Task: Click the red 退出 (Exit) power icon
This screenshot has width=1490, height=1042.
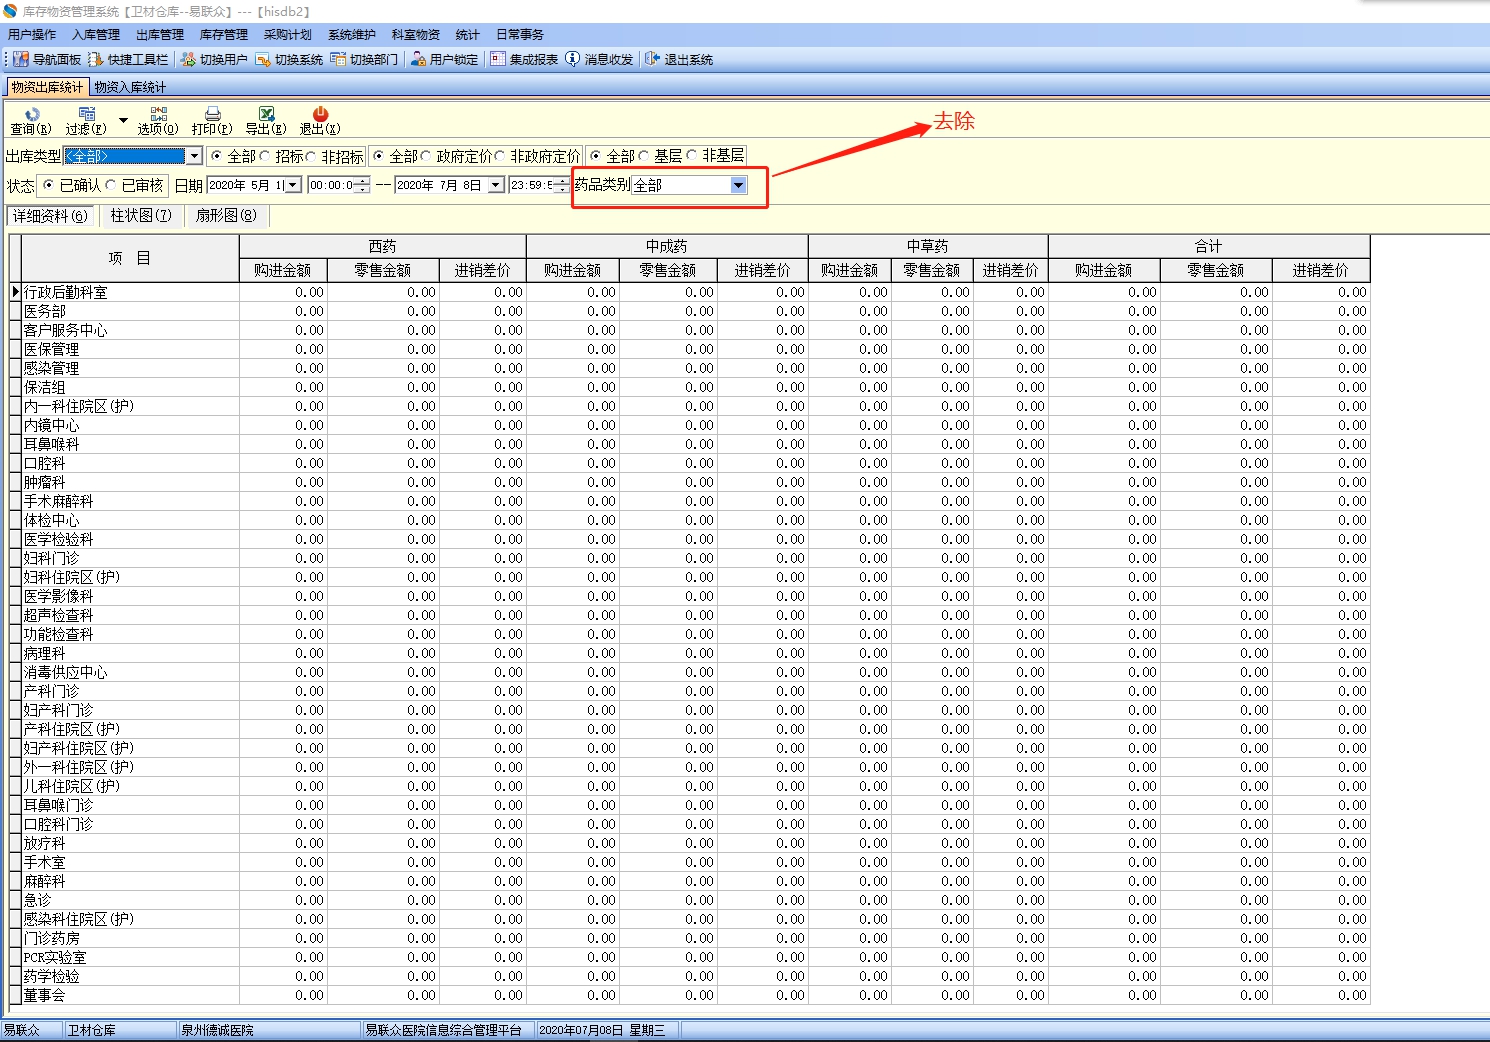Action: [320, 115]
